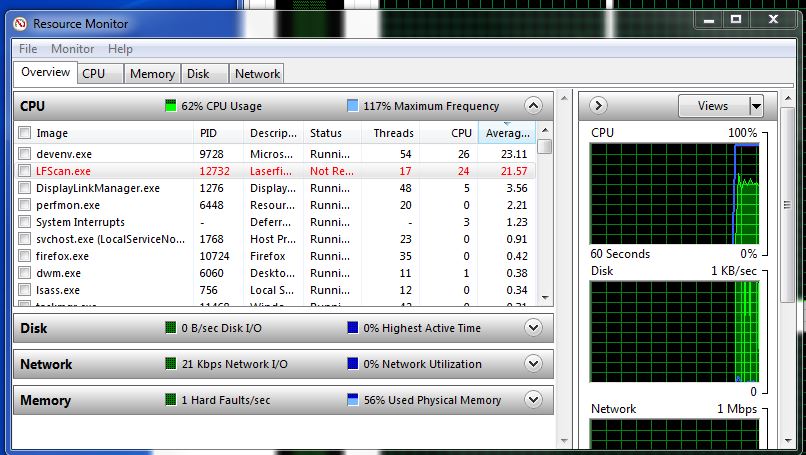The image size is (806, 455).
Task: Click the blue Maximum Frequency indicator square
Action: coord(353,106)
